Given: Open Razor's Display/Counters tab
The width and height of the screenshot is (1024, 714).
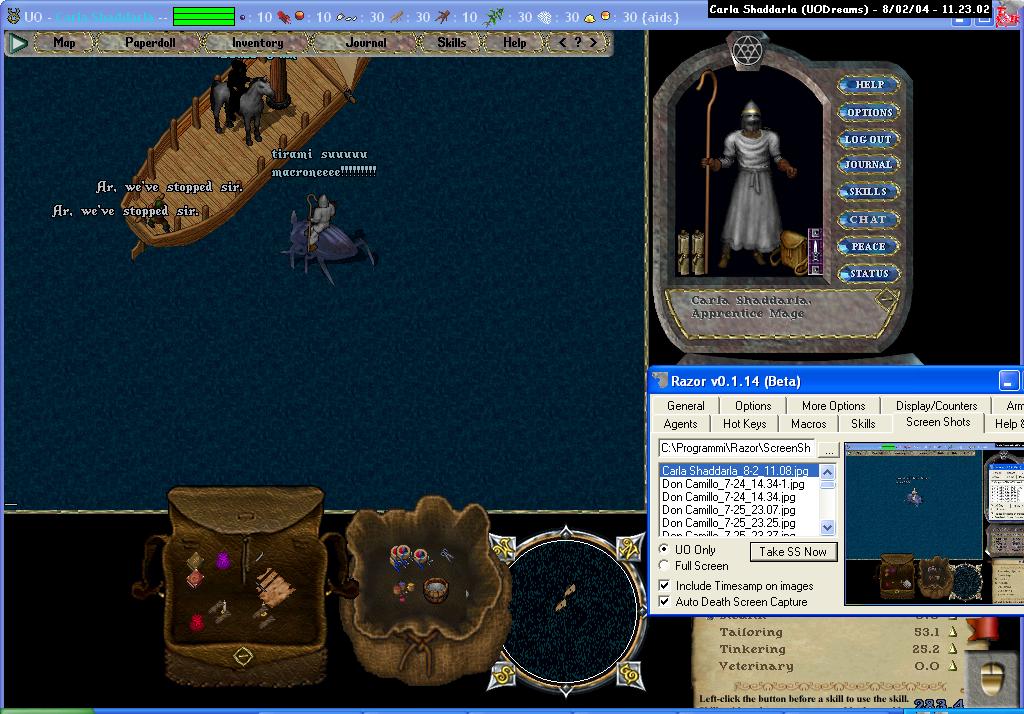Looking at the screenshot, I should (x=936, y=406).
